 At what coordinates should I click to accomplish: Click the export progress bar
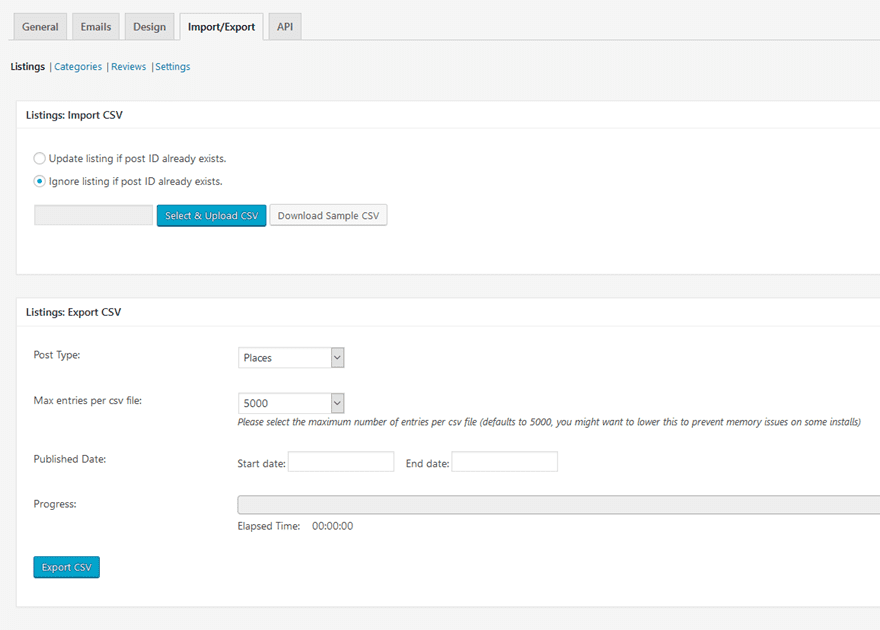(x=557, y=504)
